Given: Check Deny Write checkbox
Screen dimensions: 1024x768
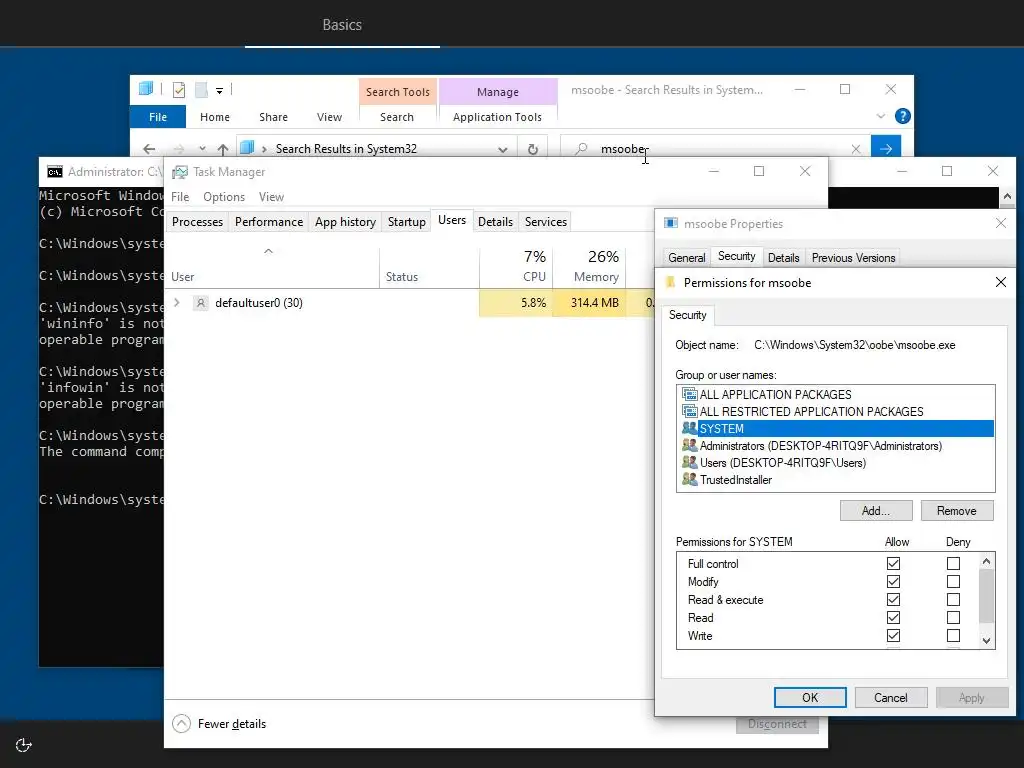Looking at the screenshot, I should pos(953,635).
